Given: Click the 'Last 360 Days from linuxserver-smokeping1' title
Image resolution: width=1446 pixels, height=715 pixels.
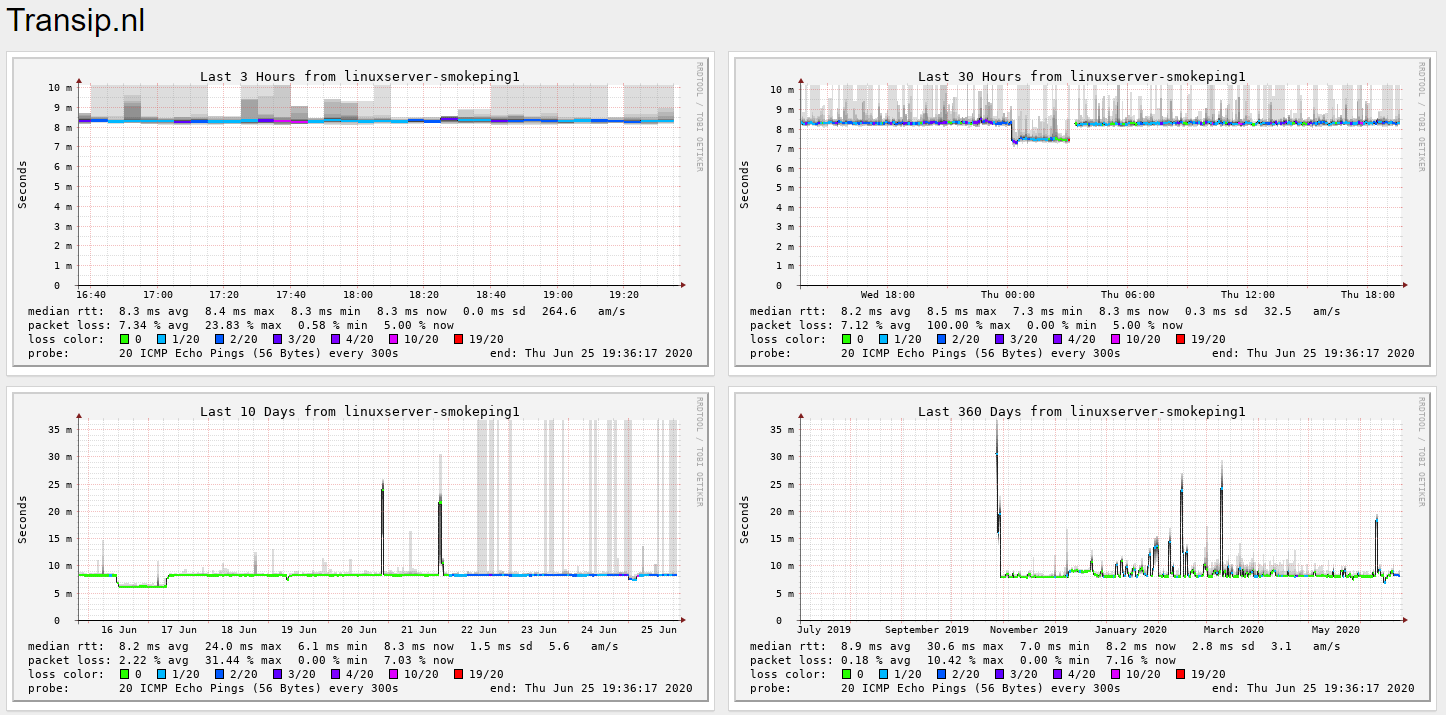Looking at the screenshot, I should tap(1082, 411).
